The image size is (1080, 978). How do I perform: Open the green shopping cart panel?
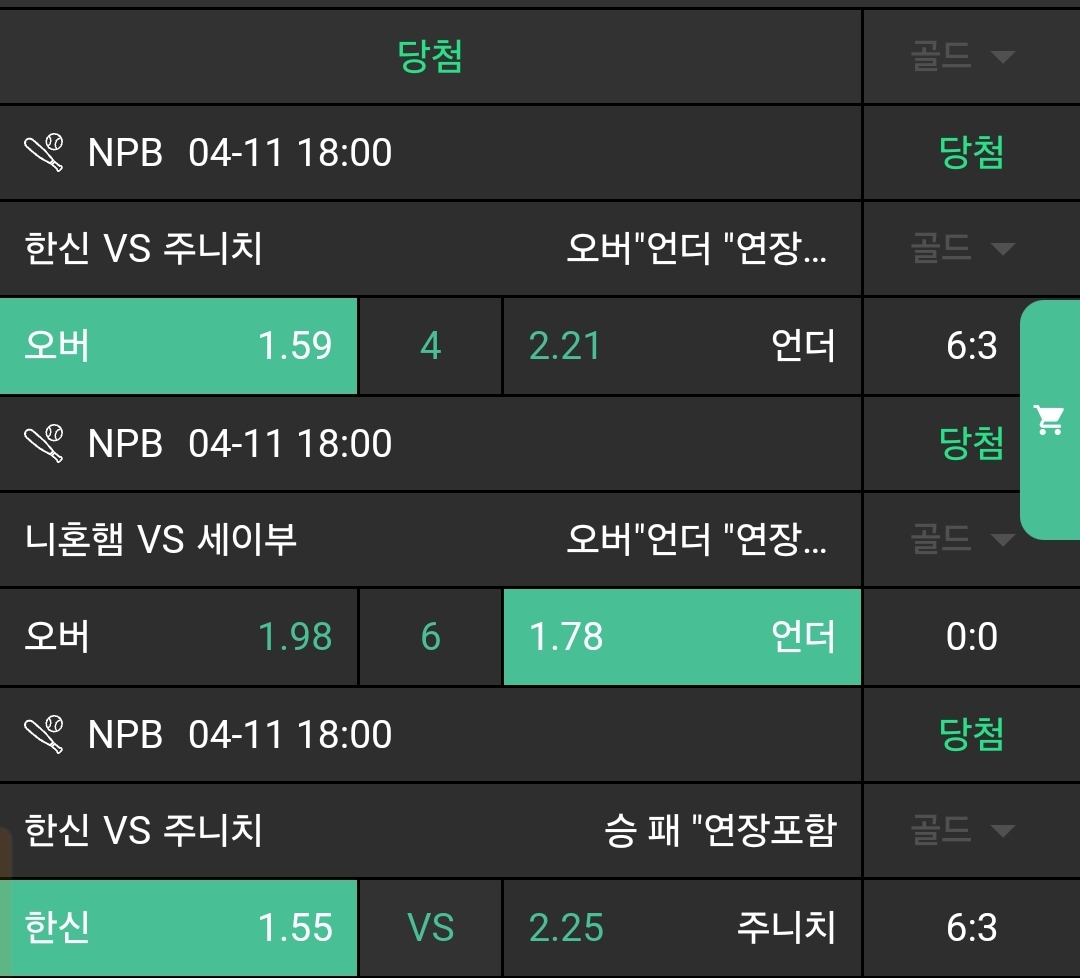point(1049,420)
